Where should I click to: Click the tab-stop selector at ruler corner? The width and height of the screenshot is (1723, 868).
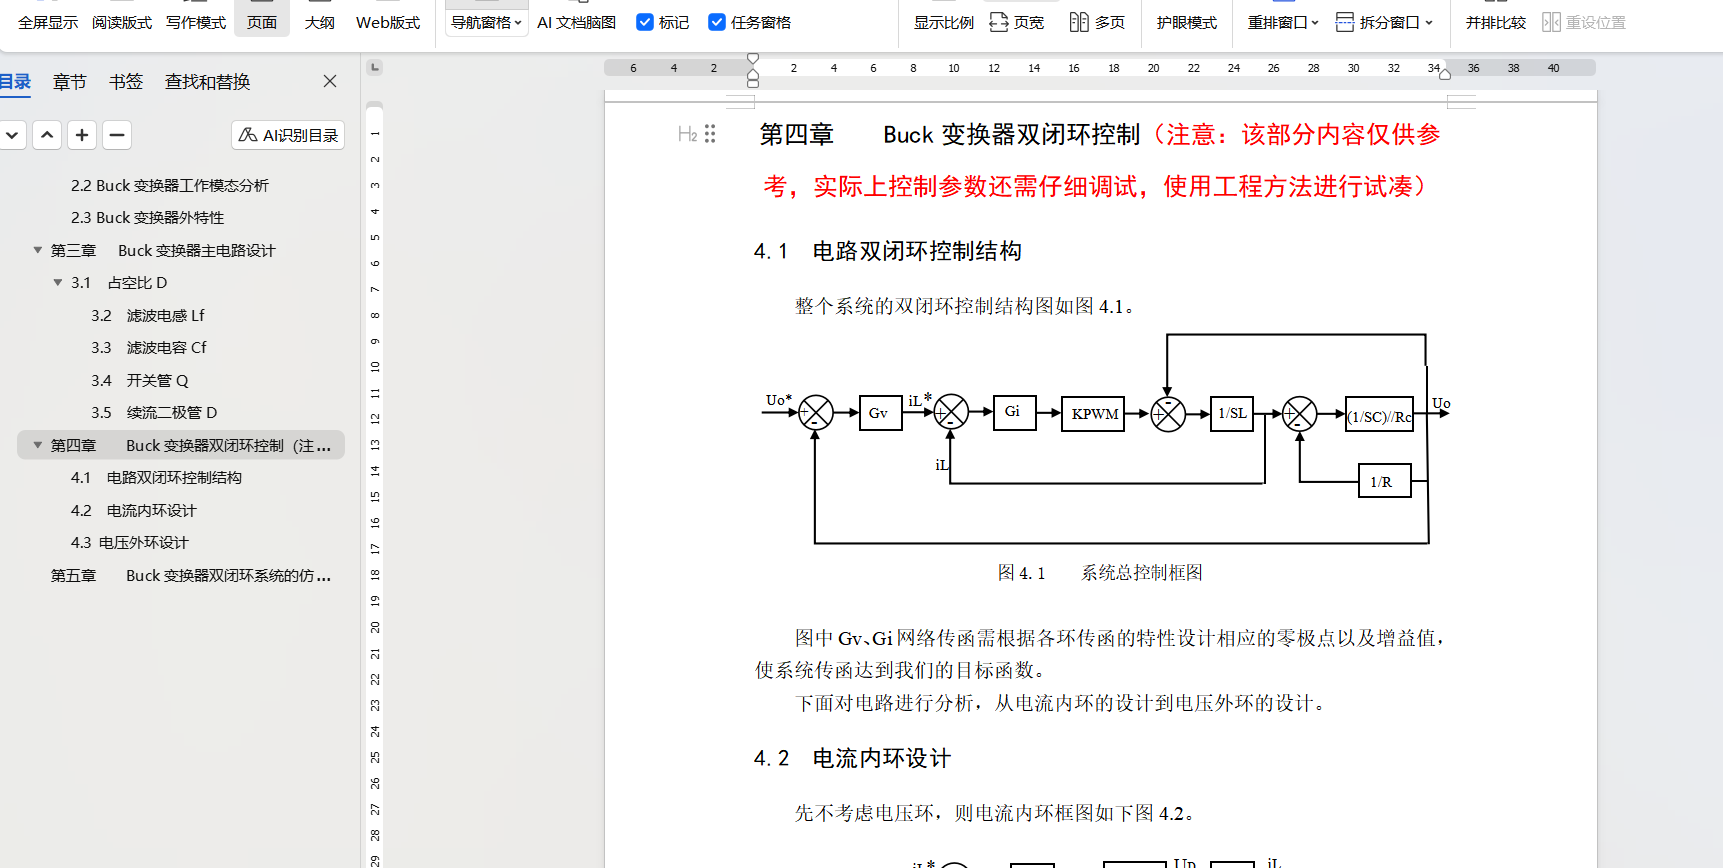click(375, 68)
